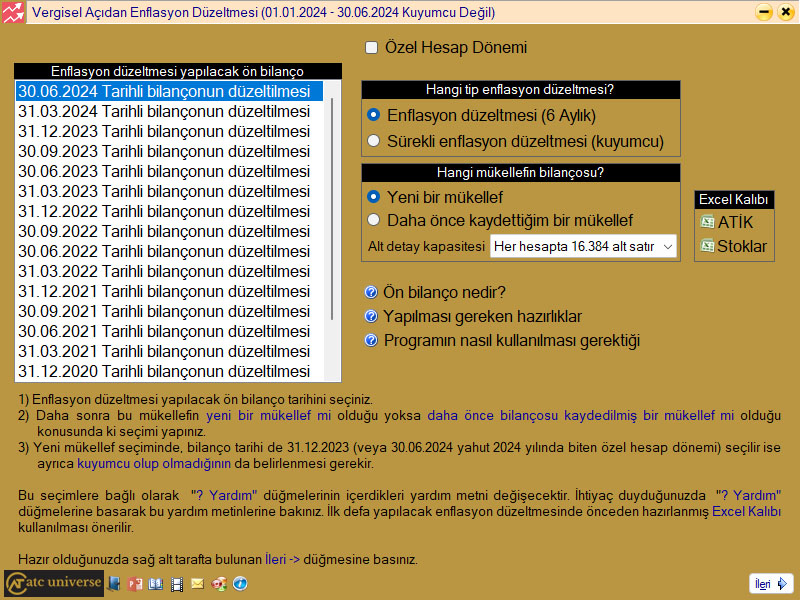Open the blue notebook icon in bottom toolbar

[114, 583]
